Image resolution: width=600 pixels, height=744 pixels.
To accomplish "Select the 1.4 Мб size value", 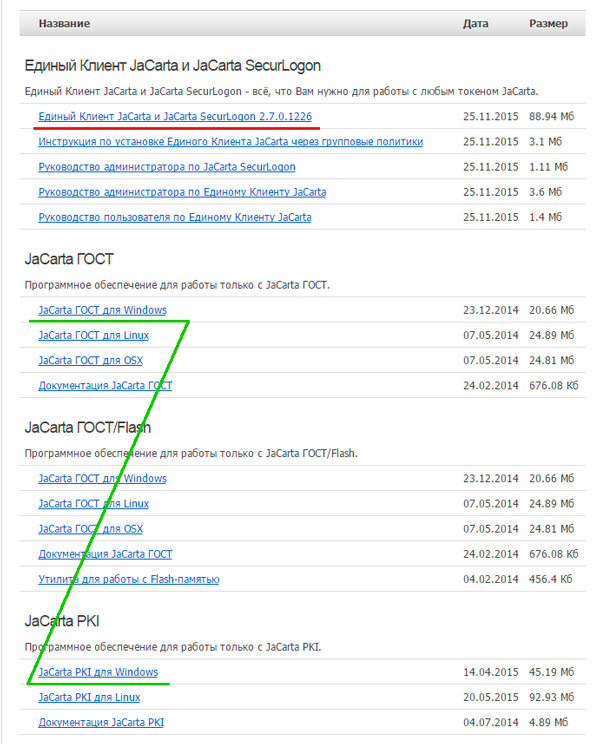I will 545,217.
